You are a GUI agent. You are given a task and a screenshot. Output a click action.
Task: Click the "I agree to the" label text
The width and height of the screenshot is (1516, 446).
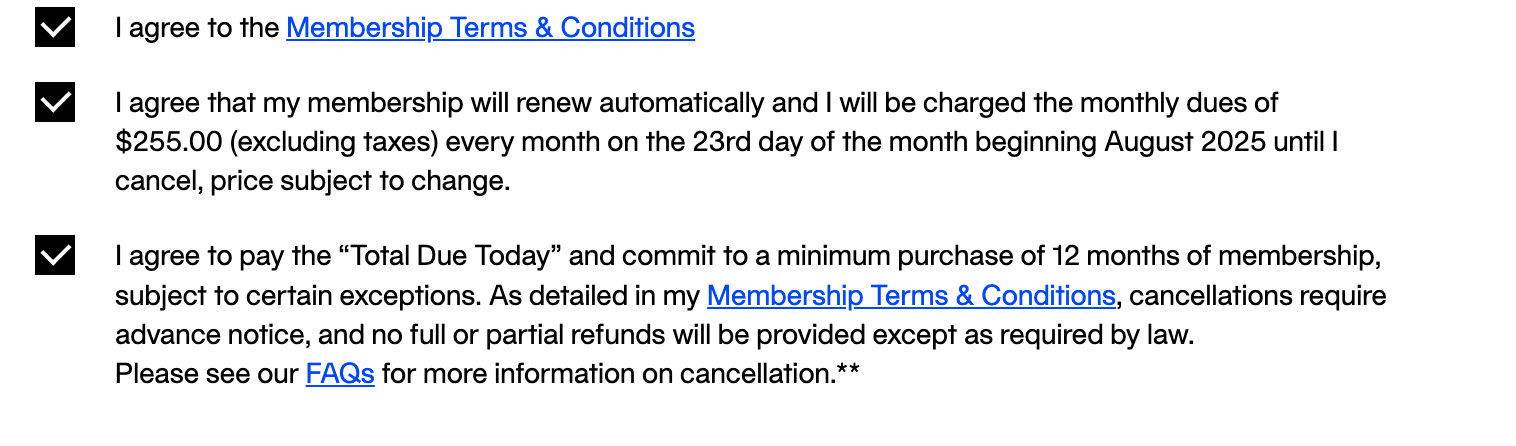click(197, 27)
